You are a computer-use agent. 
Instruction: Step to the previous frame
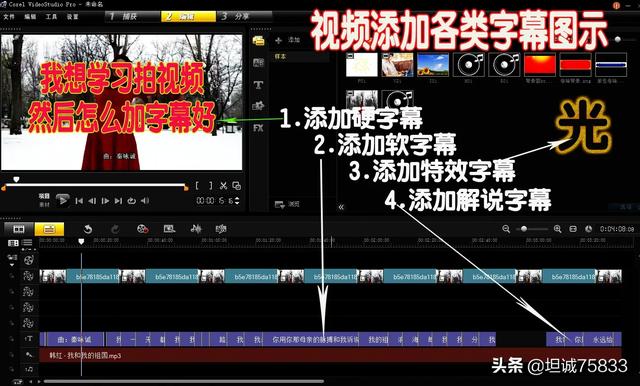point(92,201)
